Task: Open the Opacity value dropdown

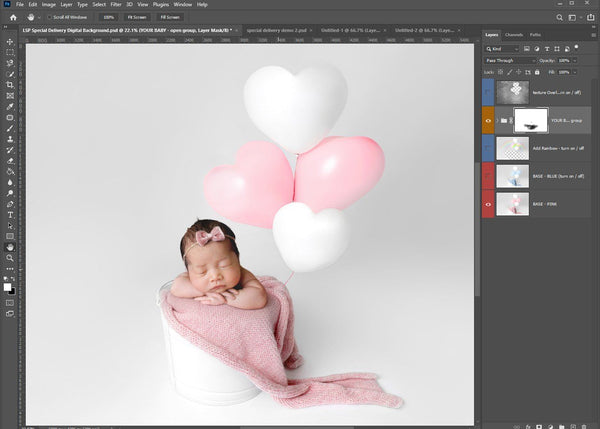Action: (x=574, y=60)
